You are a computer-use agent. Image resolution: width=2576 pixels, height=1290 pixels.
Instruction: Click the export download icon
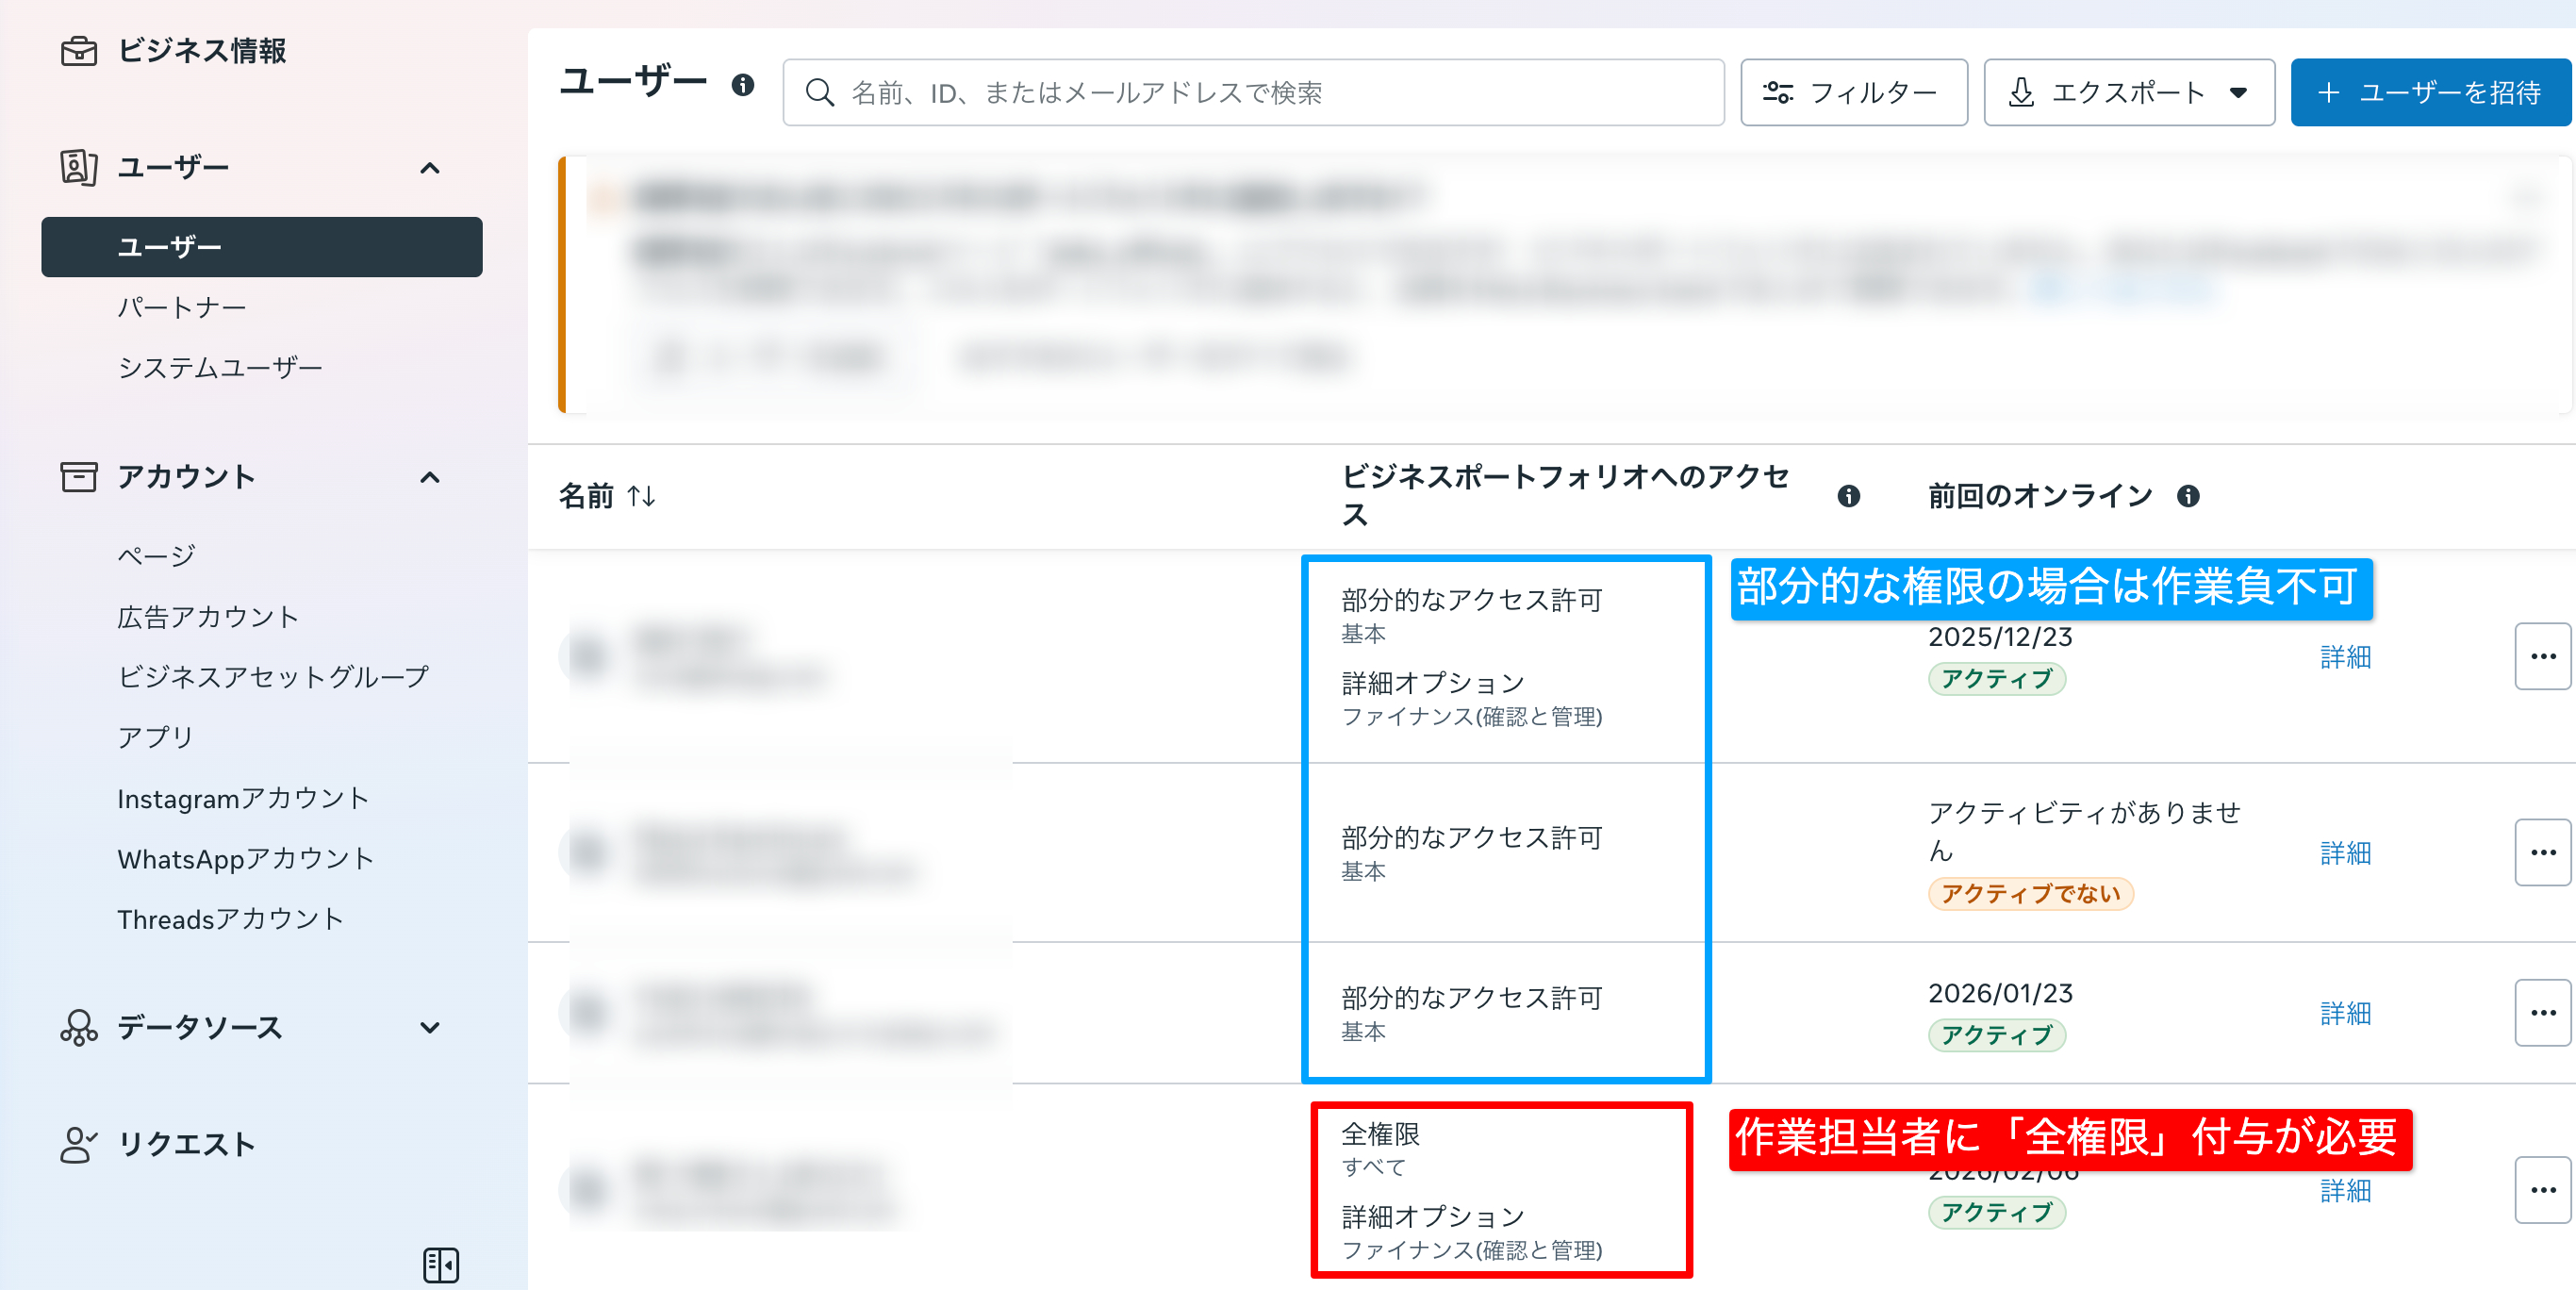pyautogui.click(x=2021, y=92)
